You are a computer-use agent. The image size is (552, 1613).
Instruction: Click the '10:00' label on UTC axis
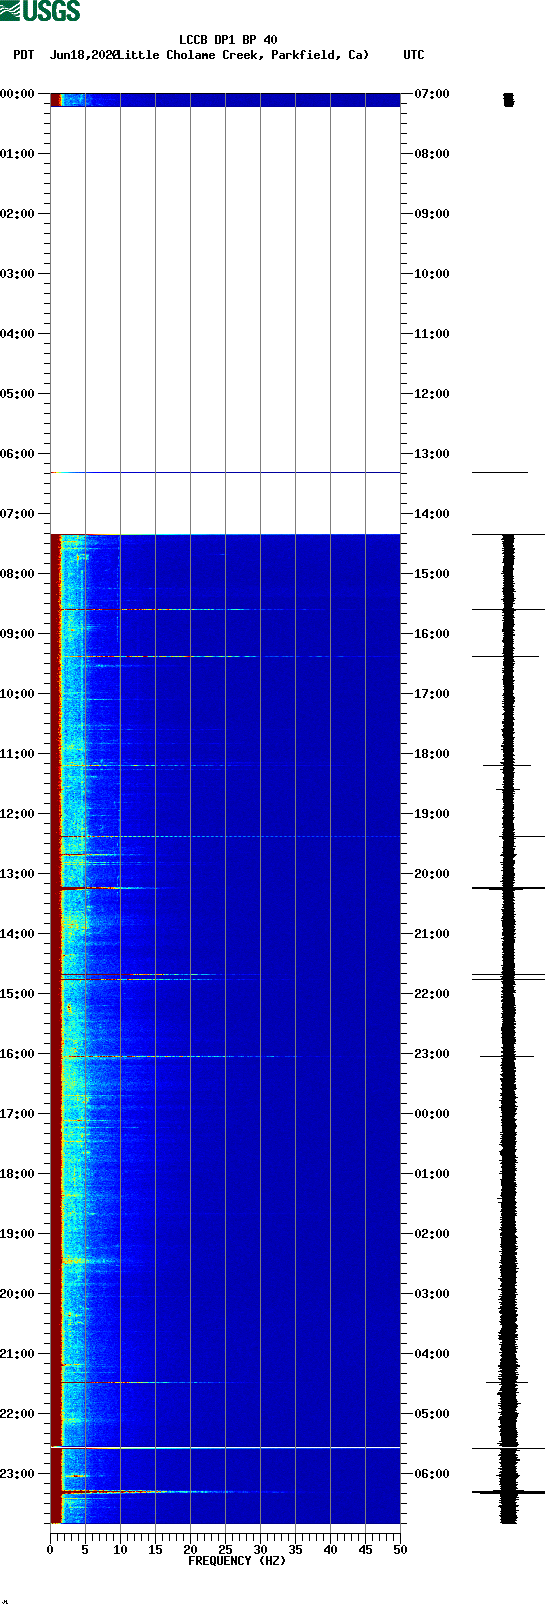pos(432,274)
